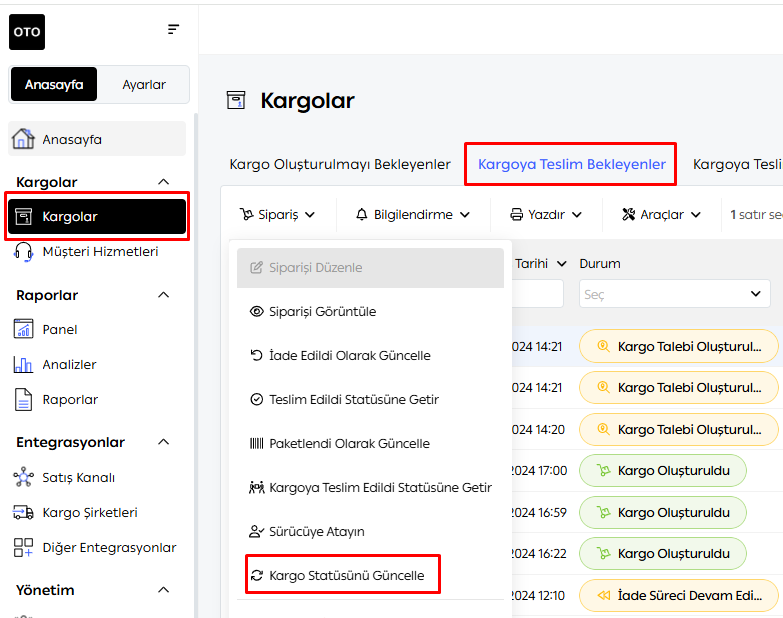Click the Panel chart icon
This screenshot has height=618, width=783.
click(x=23, y=329)
